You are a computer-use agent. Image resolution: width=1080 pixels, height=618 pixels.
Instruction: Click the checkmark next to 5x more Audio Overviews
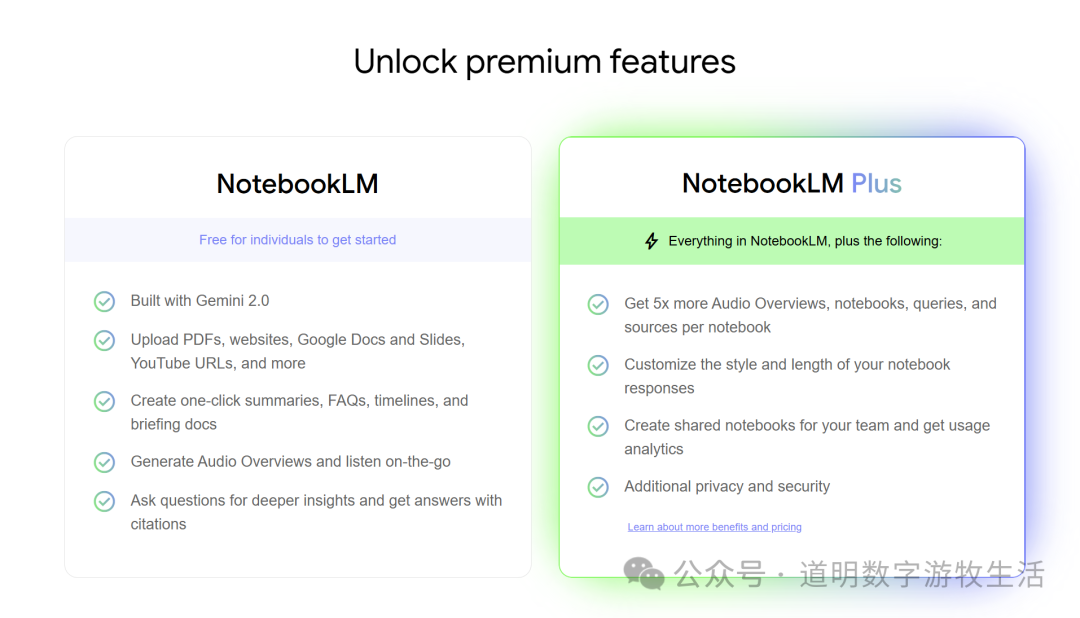(598, 304)
